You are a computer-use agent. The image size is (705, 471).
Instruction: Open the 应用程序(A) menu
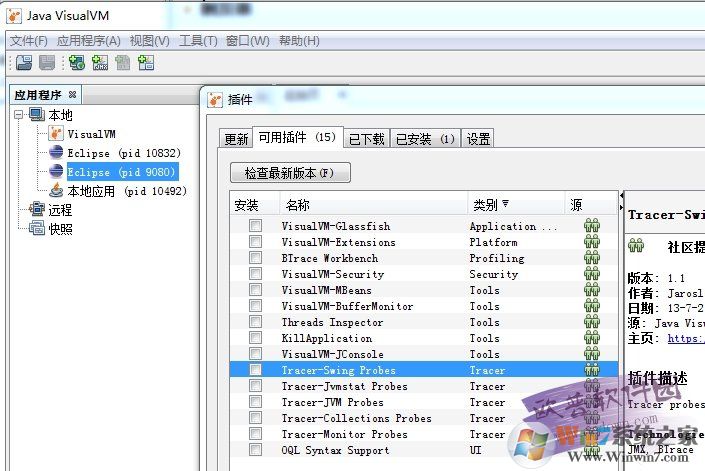tap(89, 41)
